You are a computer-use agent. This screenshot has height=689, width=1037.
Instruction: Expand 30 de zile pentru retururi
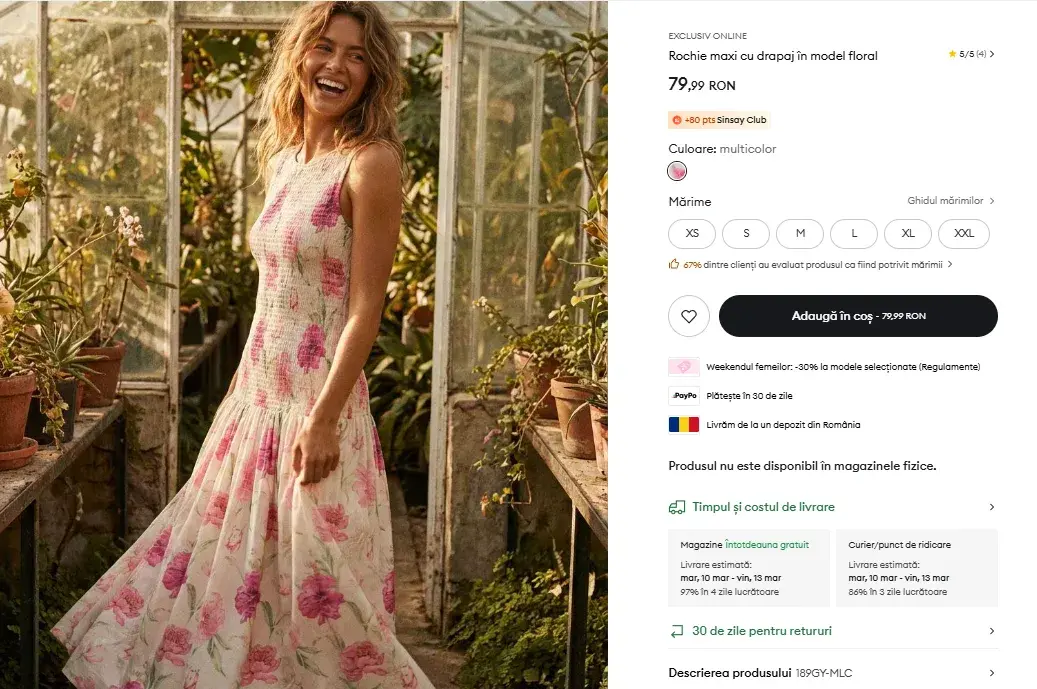pos(833,631)
